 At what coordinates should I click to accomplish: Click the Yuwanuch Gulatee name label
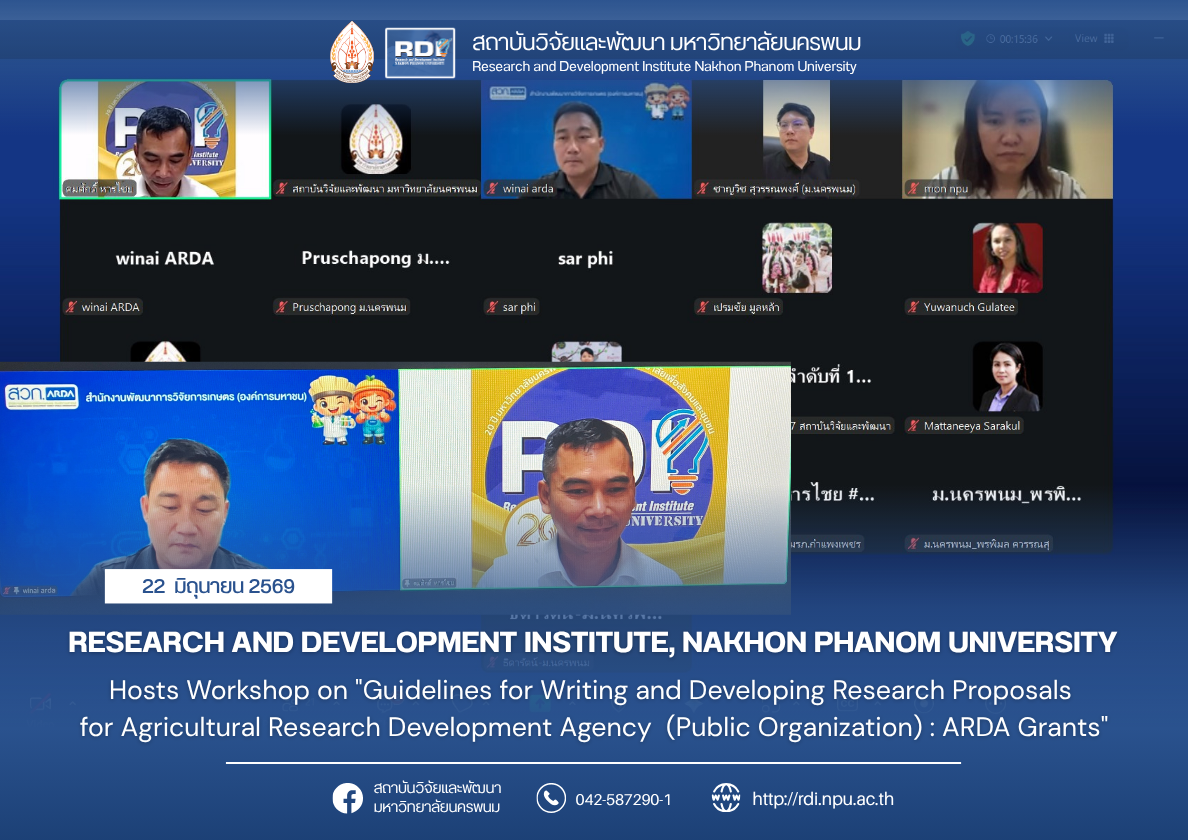(x=969, y=307)
